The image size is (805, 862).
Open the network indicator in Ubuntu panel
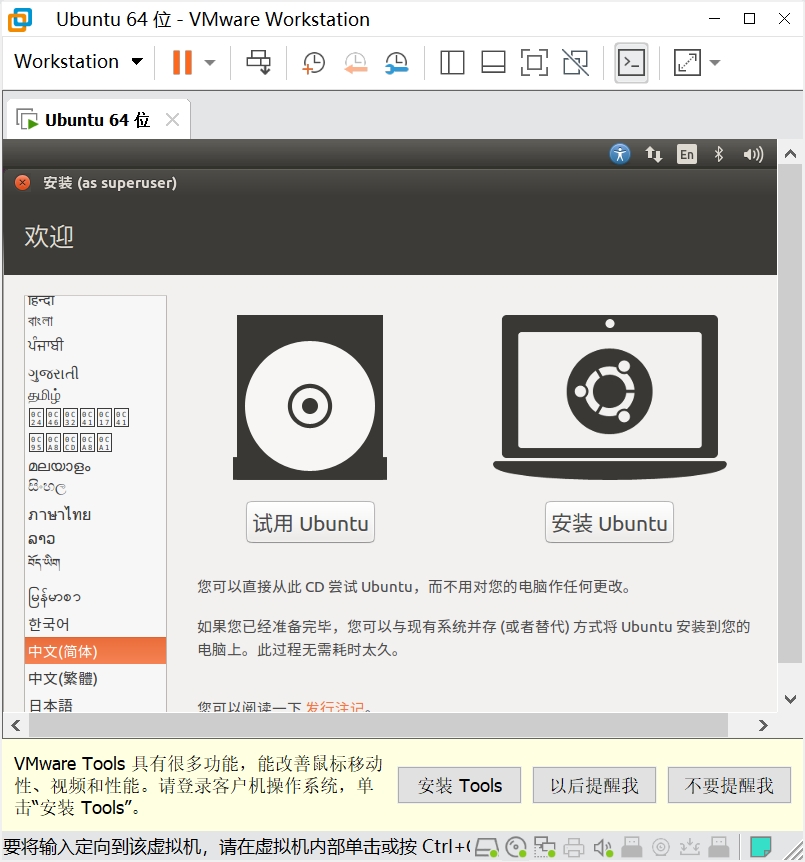pos(653,154)
